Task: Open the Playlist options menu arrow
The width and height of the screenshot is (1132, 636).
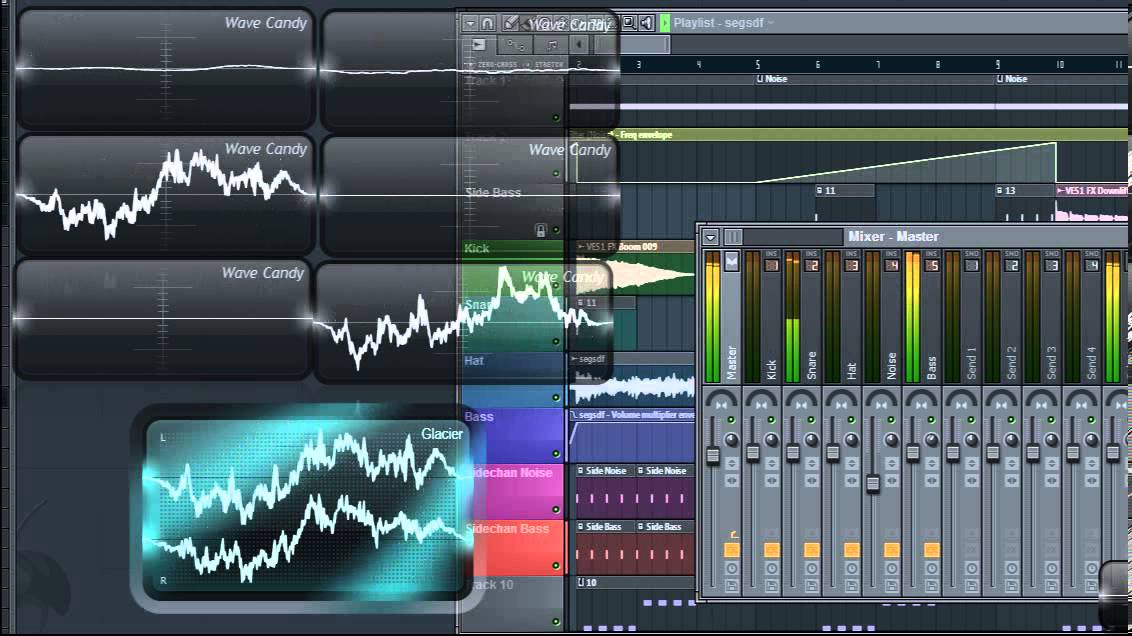Action: (470, 24)
